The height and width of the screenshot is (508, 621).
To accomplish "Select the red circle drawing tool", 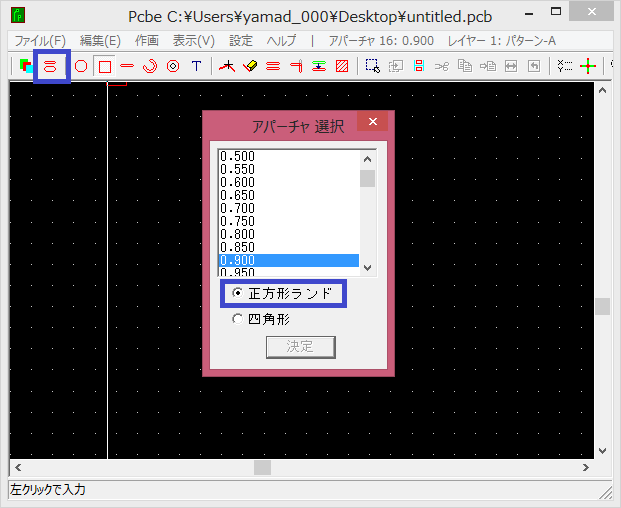I will pos(81,67).
